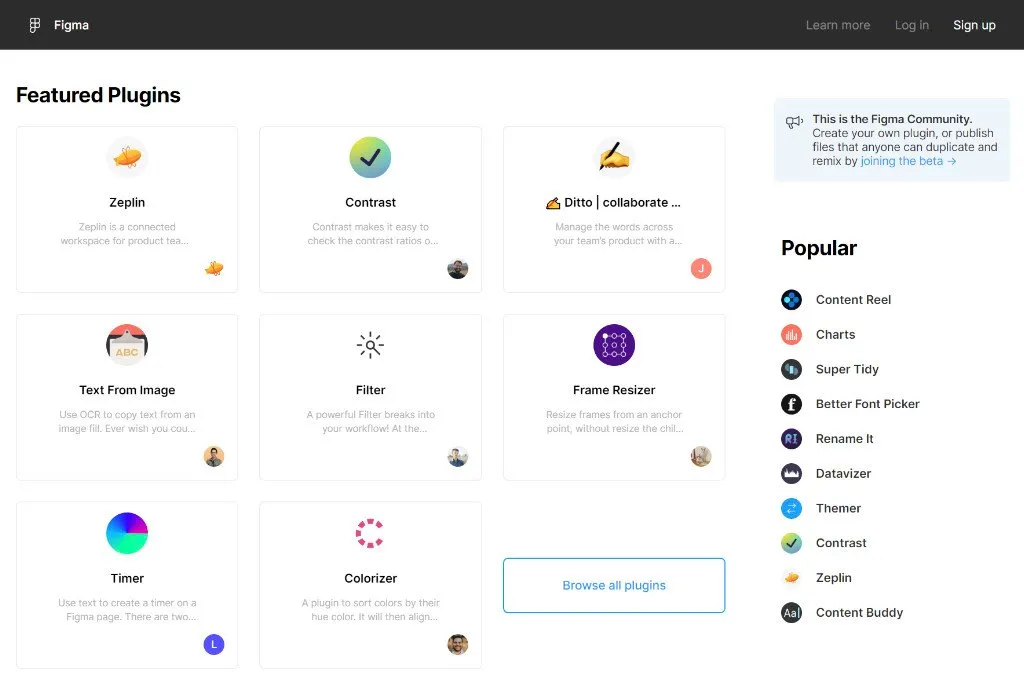Open the Frame Resizer card title
Screen dimensions: 1024x680
(x=614, y=390)
